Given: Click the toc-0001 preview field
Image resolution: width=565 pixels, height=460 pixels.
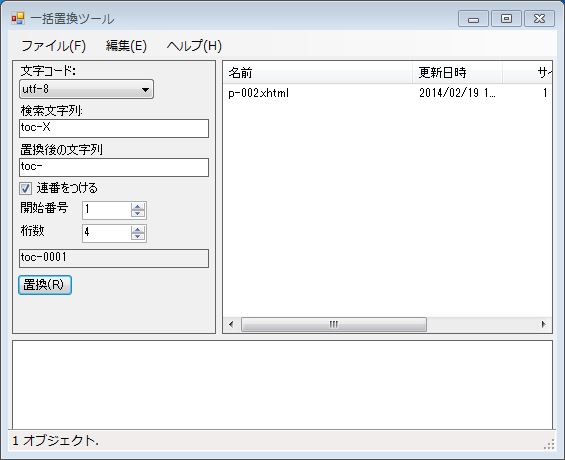Looking at the screenshot, I should pos(114,258).
